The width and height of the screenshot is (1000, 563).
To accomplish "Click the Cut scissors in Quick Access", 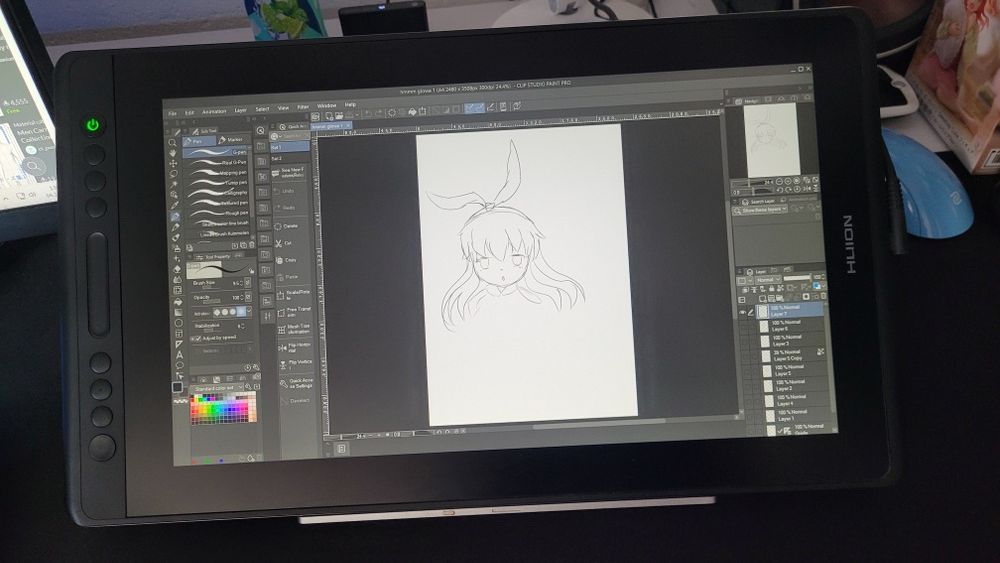I will 279,243.
